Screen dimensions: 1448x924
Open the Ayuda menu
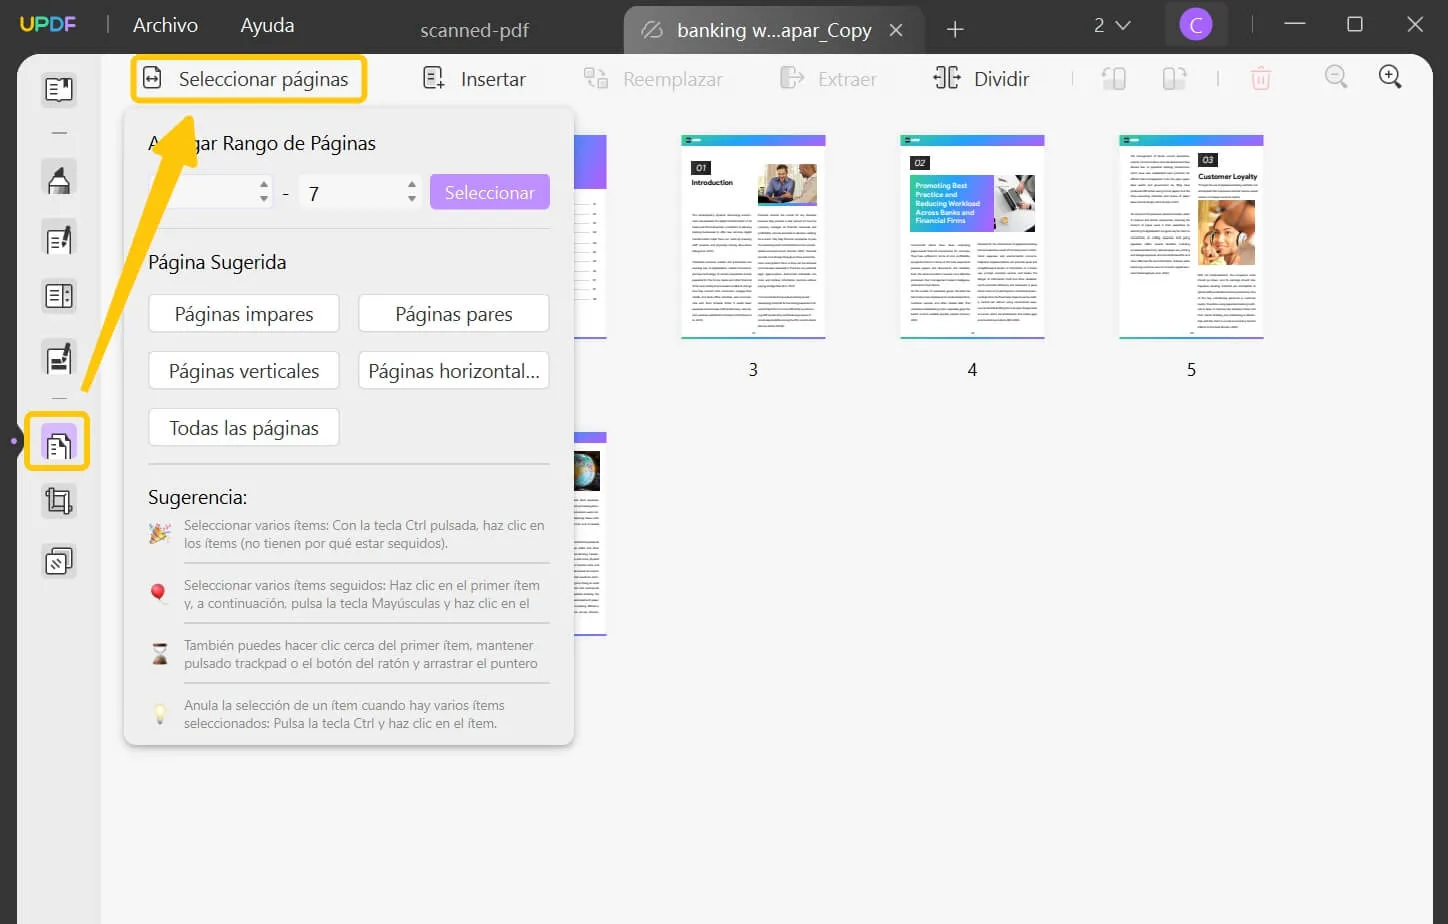click(267, 25)
